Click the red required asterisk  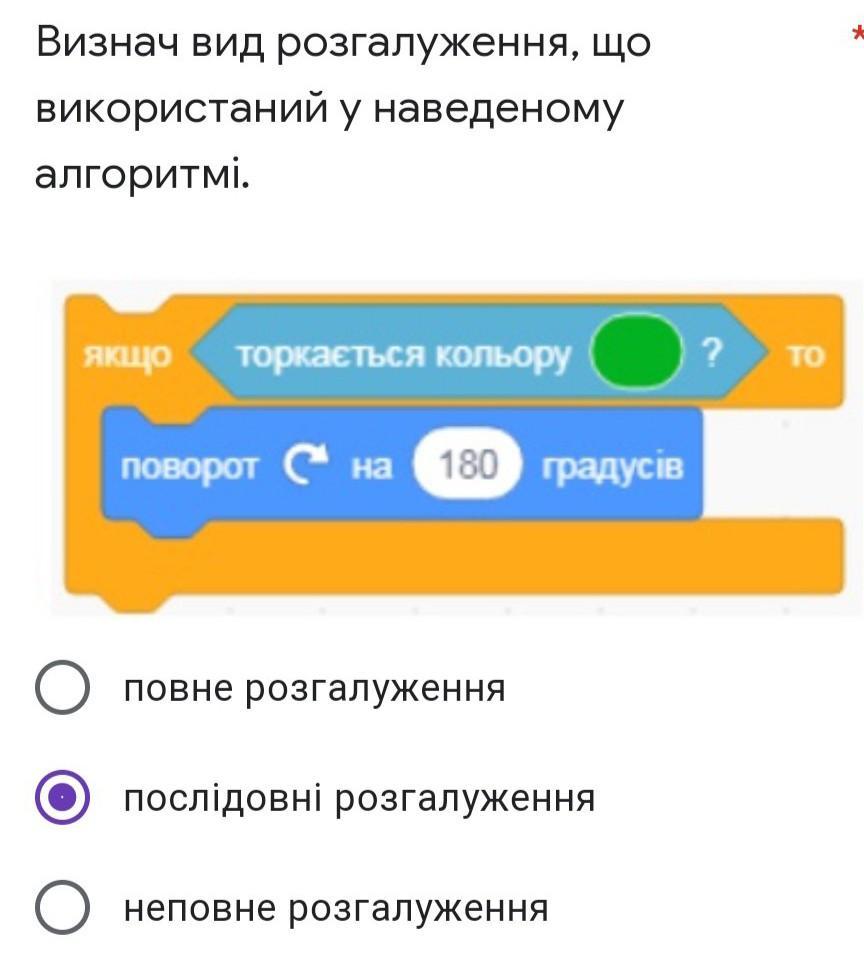(858, 35)
